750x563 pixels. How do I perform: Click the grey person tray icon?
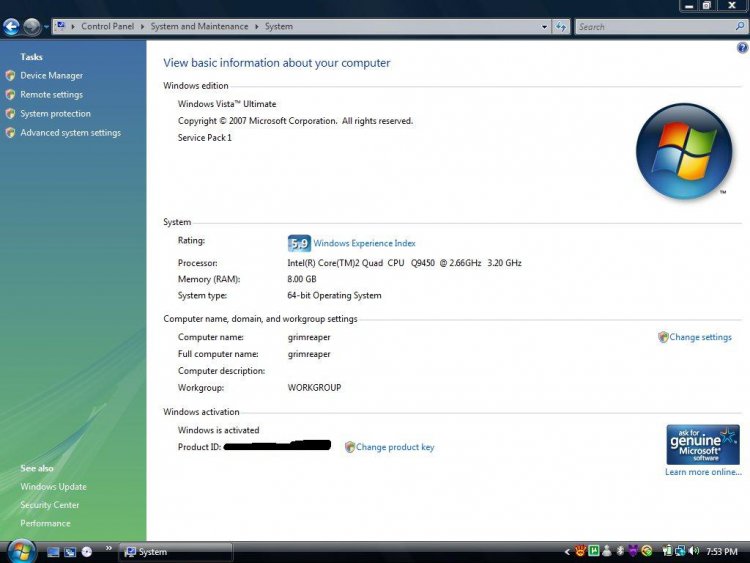coord(607,551)
